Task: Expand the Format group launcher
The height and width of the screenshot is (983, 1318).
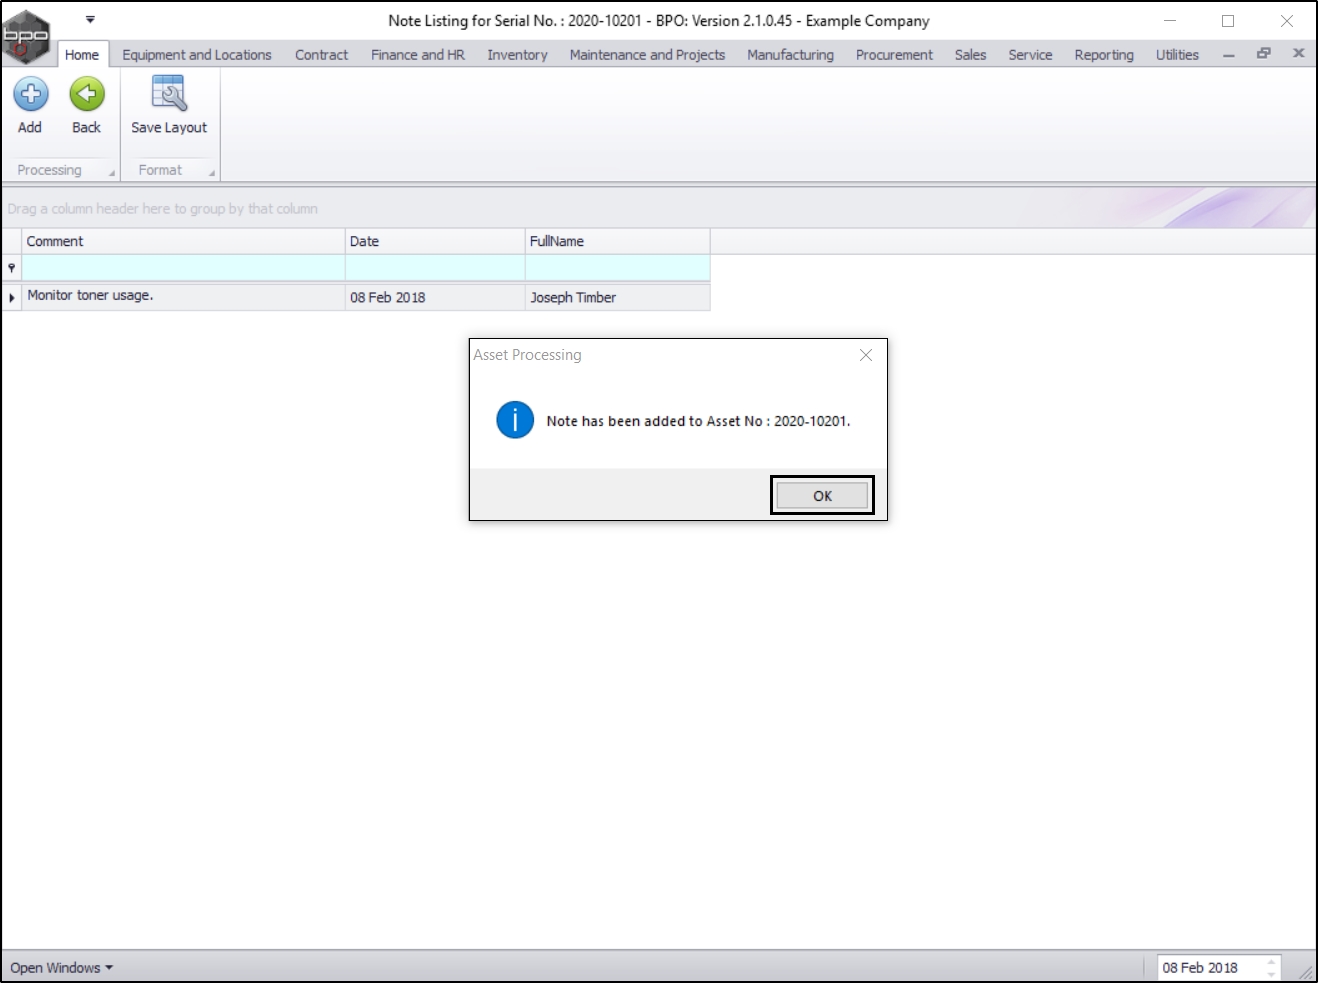Action: pos(211,174)
